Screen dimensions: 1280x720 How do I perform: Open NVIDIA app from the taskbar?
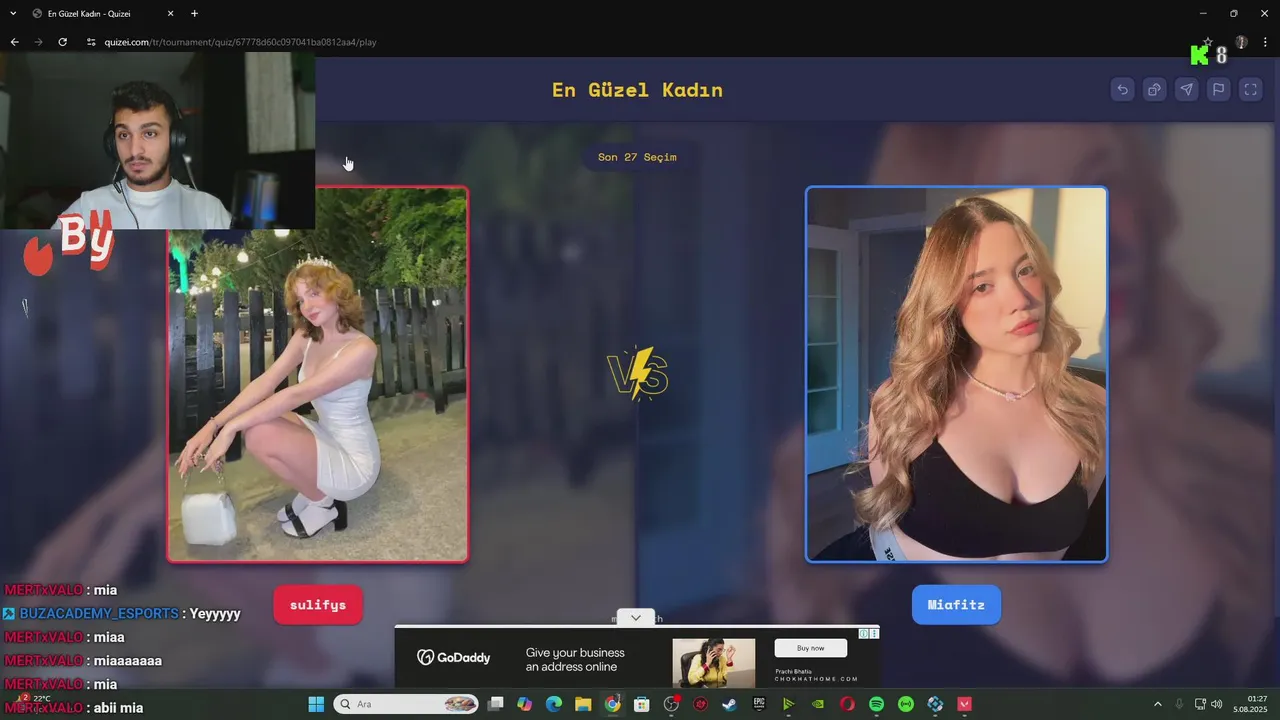[x=818, y=704]
